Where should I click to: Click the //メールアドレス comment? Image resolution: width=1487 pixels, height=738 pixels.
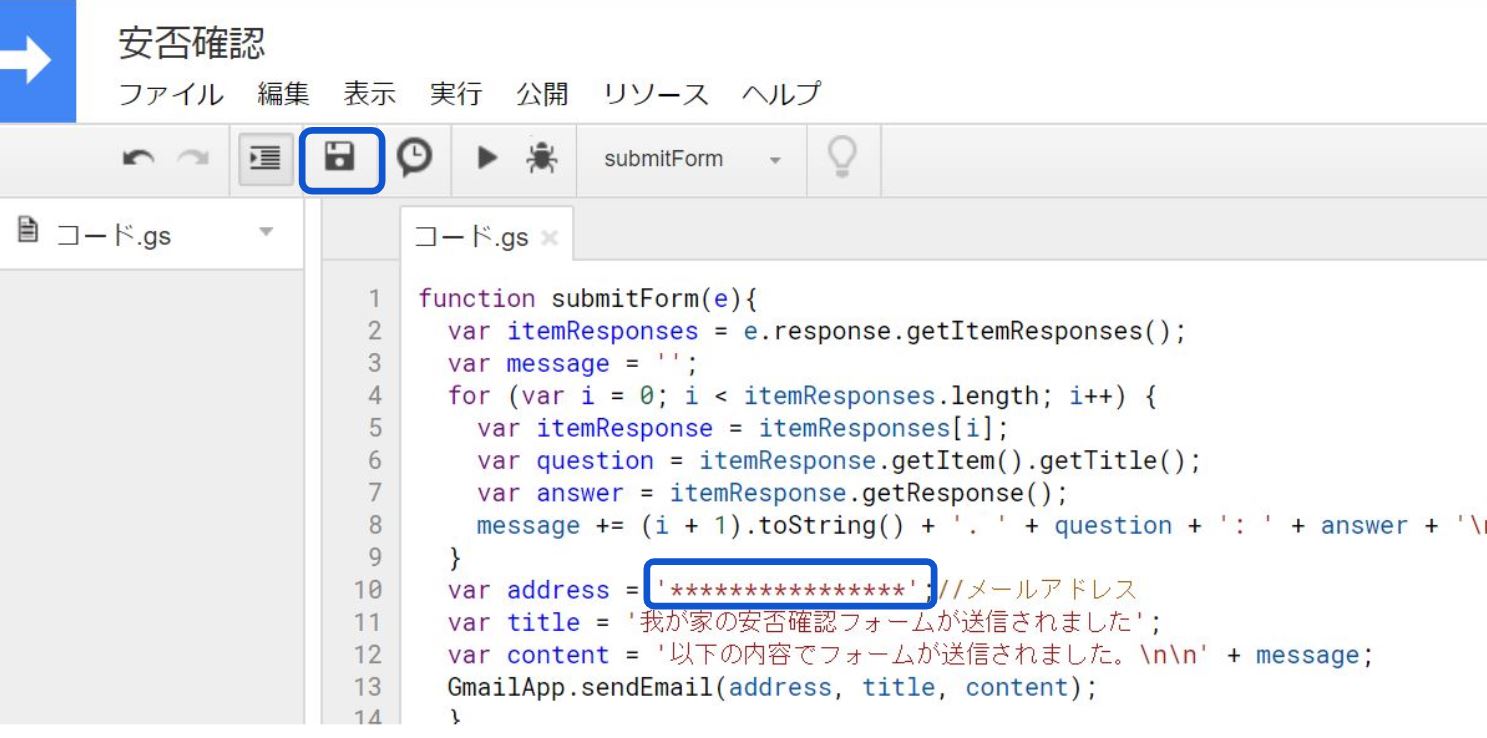tap(1037, 590)
